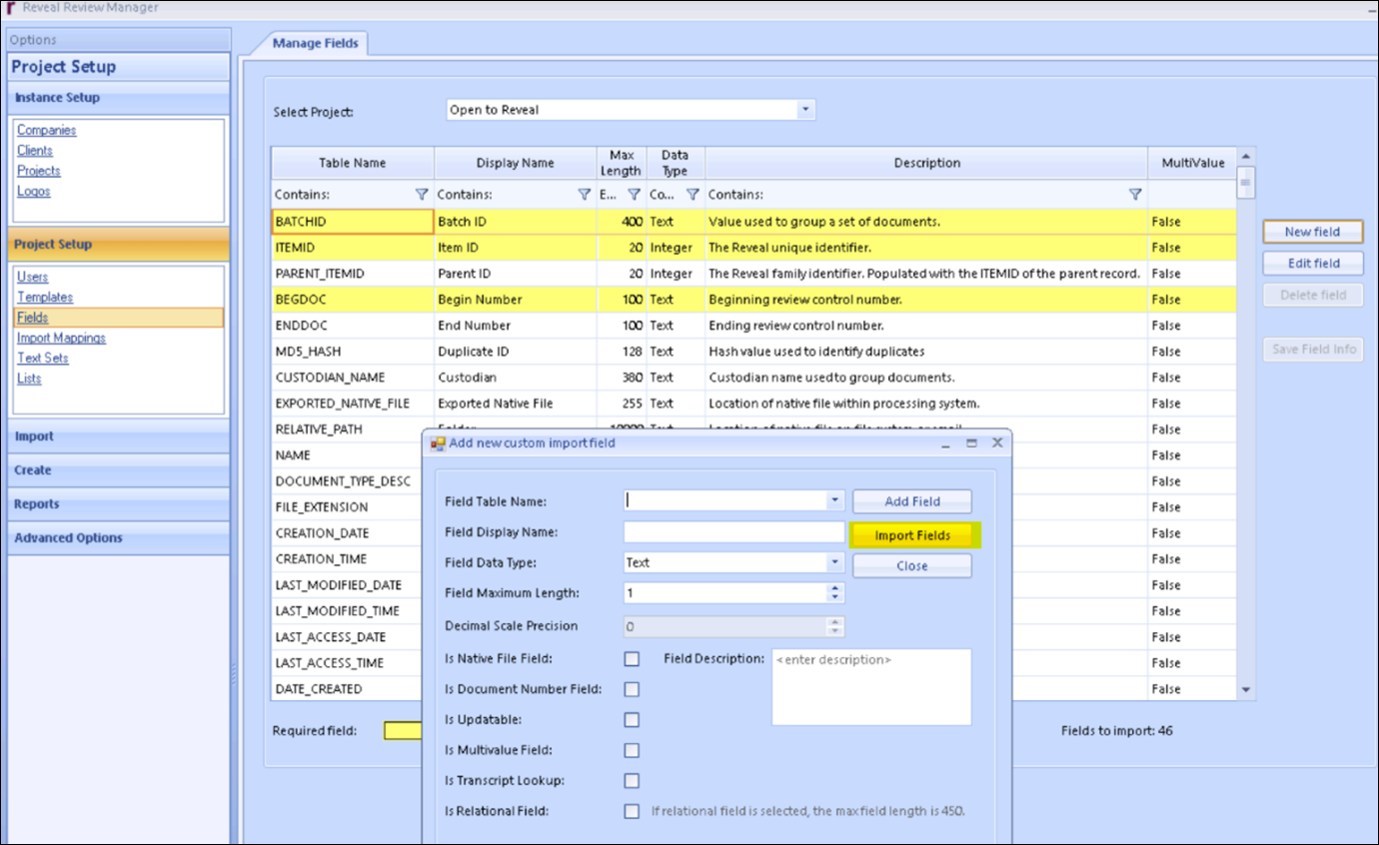The height and width of the screenshot is (845, 1379).
Task: Expand the Advanced Options section
Action: [119, 538]
